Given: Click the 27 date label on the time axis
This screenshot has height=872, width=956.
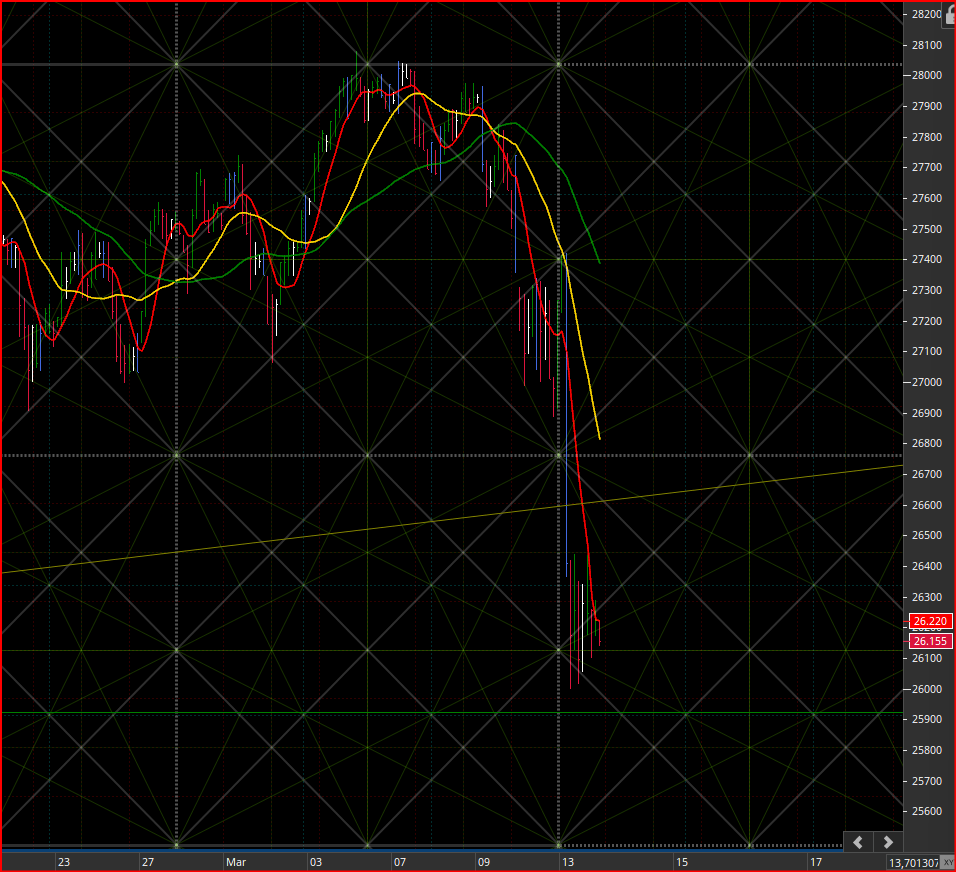Looking at the screenshot, I should pos(148,862).
